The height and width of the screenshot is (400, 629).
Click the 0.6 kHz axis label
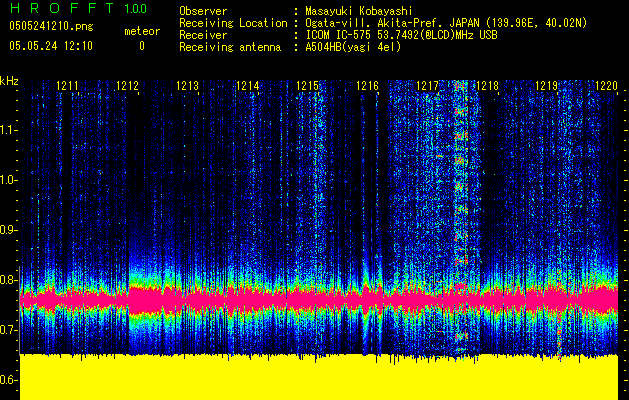(8, 380)
